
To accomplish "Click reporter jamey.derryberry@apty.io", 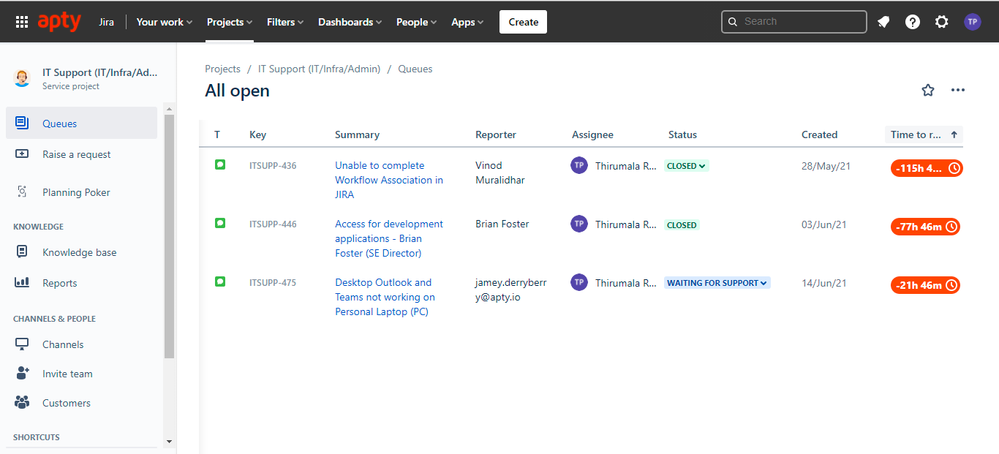I will [511, 290].
